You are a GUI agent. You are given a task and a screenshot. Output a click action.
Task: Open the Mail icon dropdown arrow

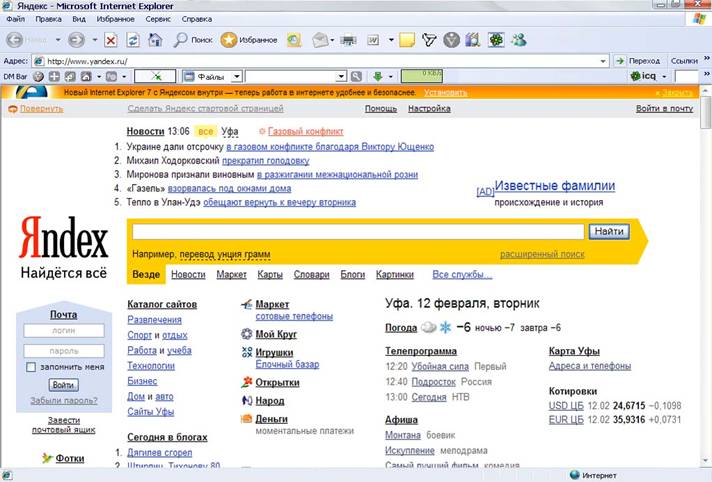(332, 40)
